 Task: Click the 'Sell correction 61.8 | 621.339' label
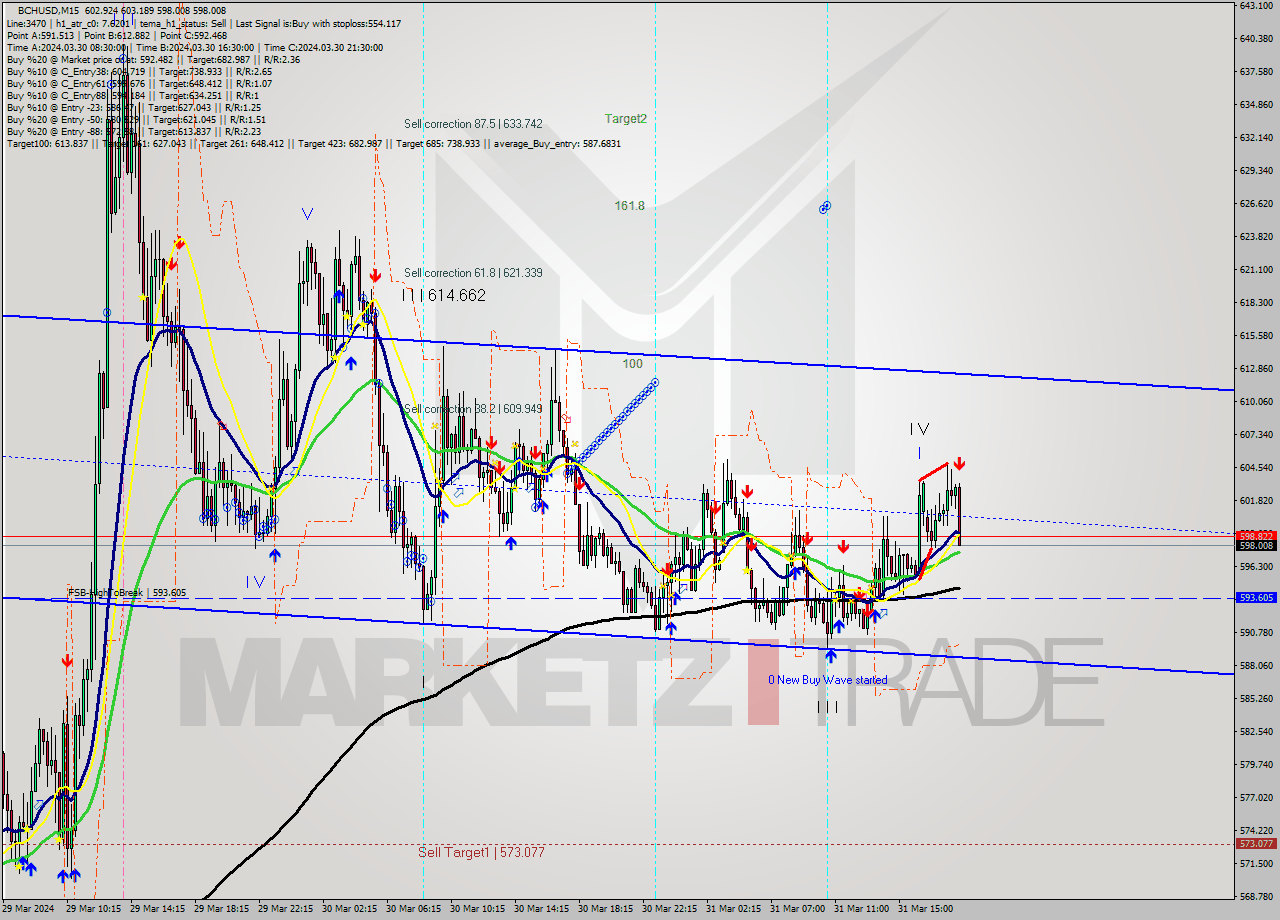click(x=473, y=273)
